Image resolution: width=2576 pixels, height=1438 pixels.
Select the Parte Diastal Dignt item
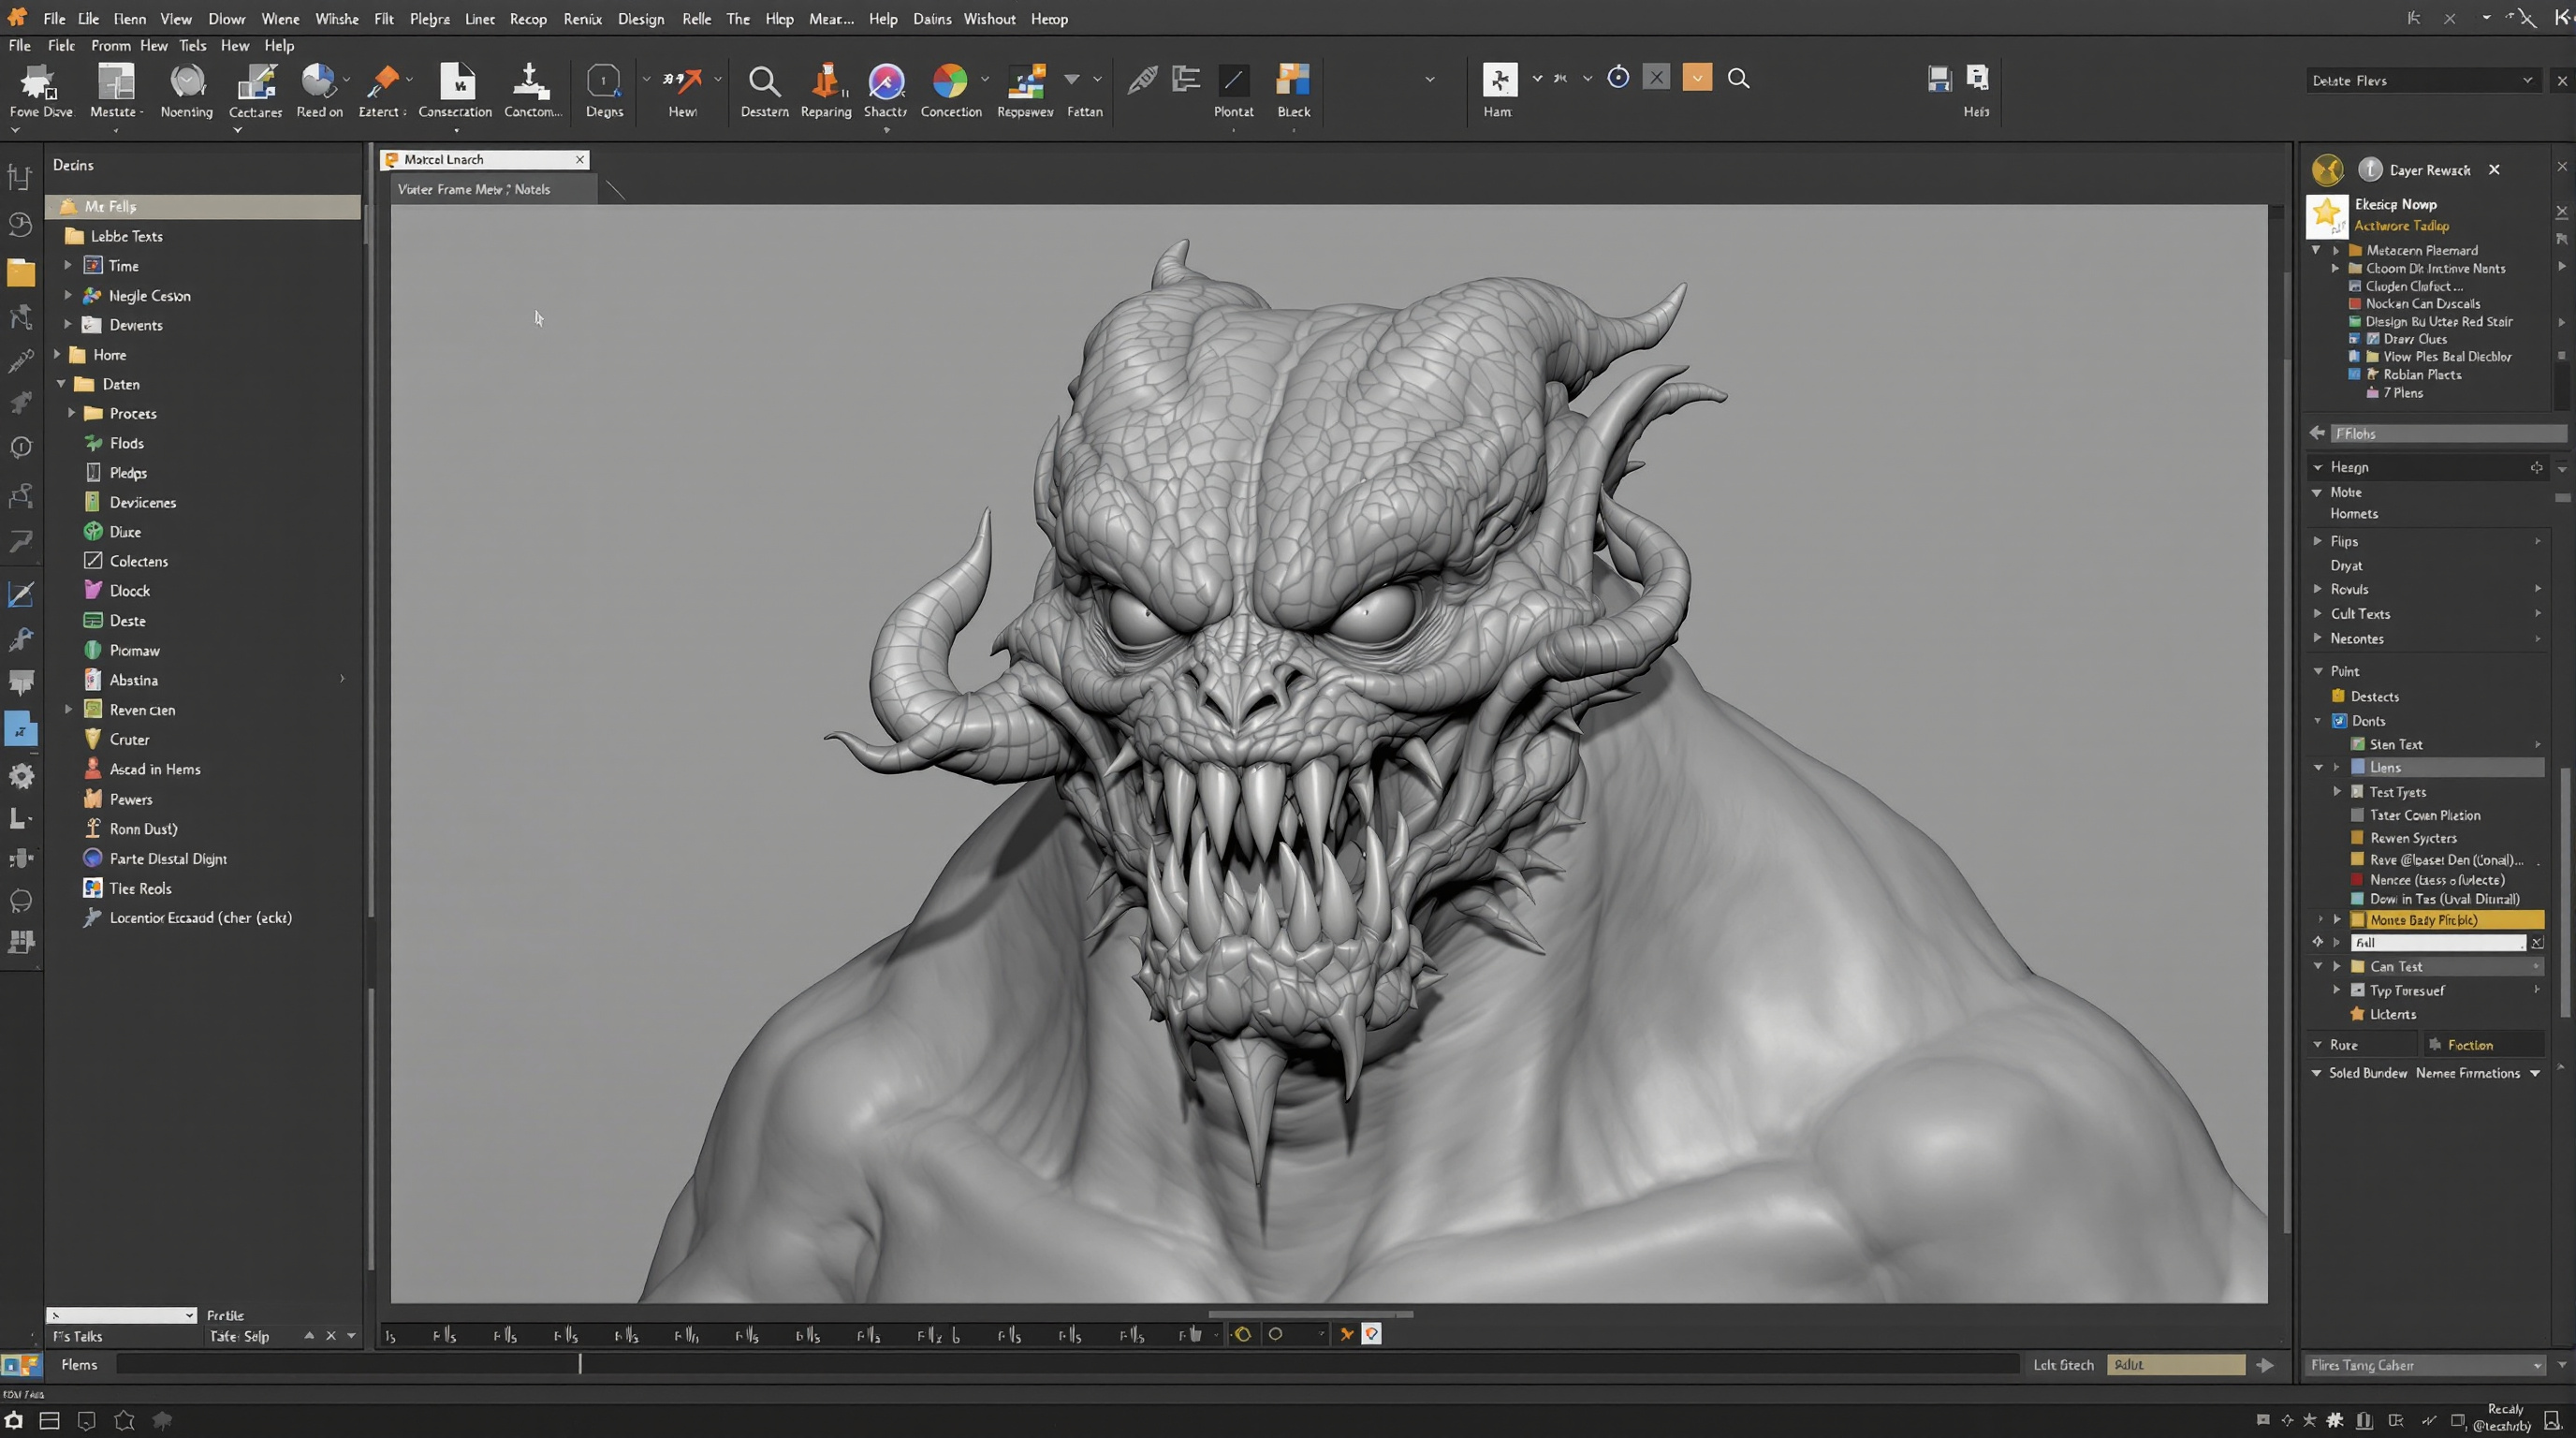[168, 859]
